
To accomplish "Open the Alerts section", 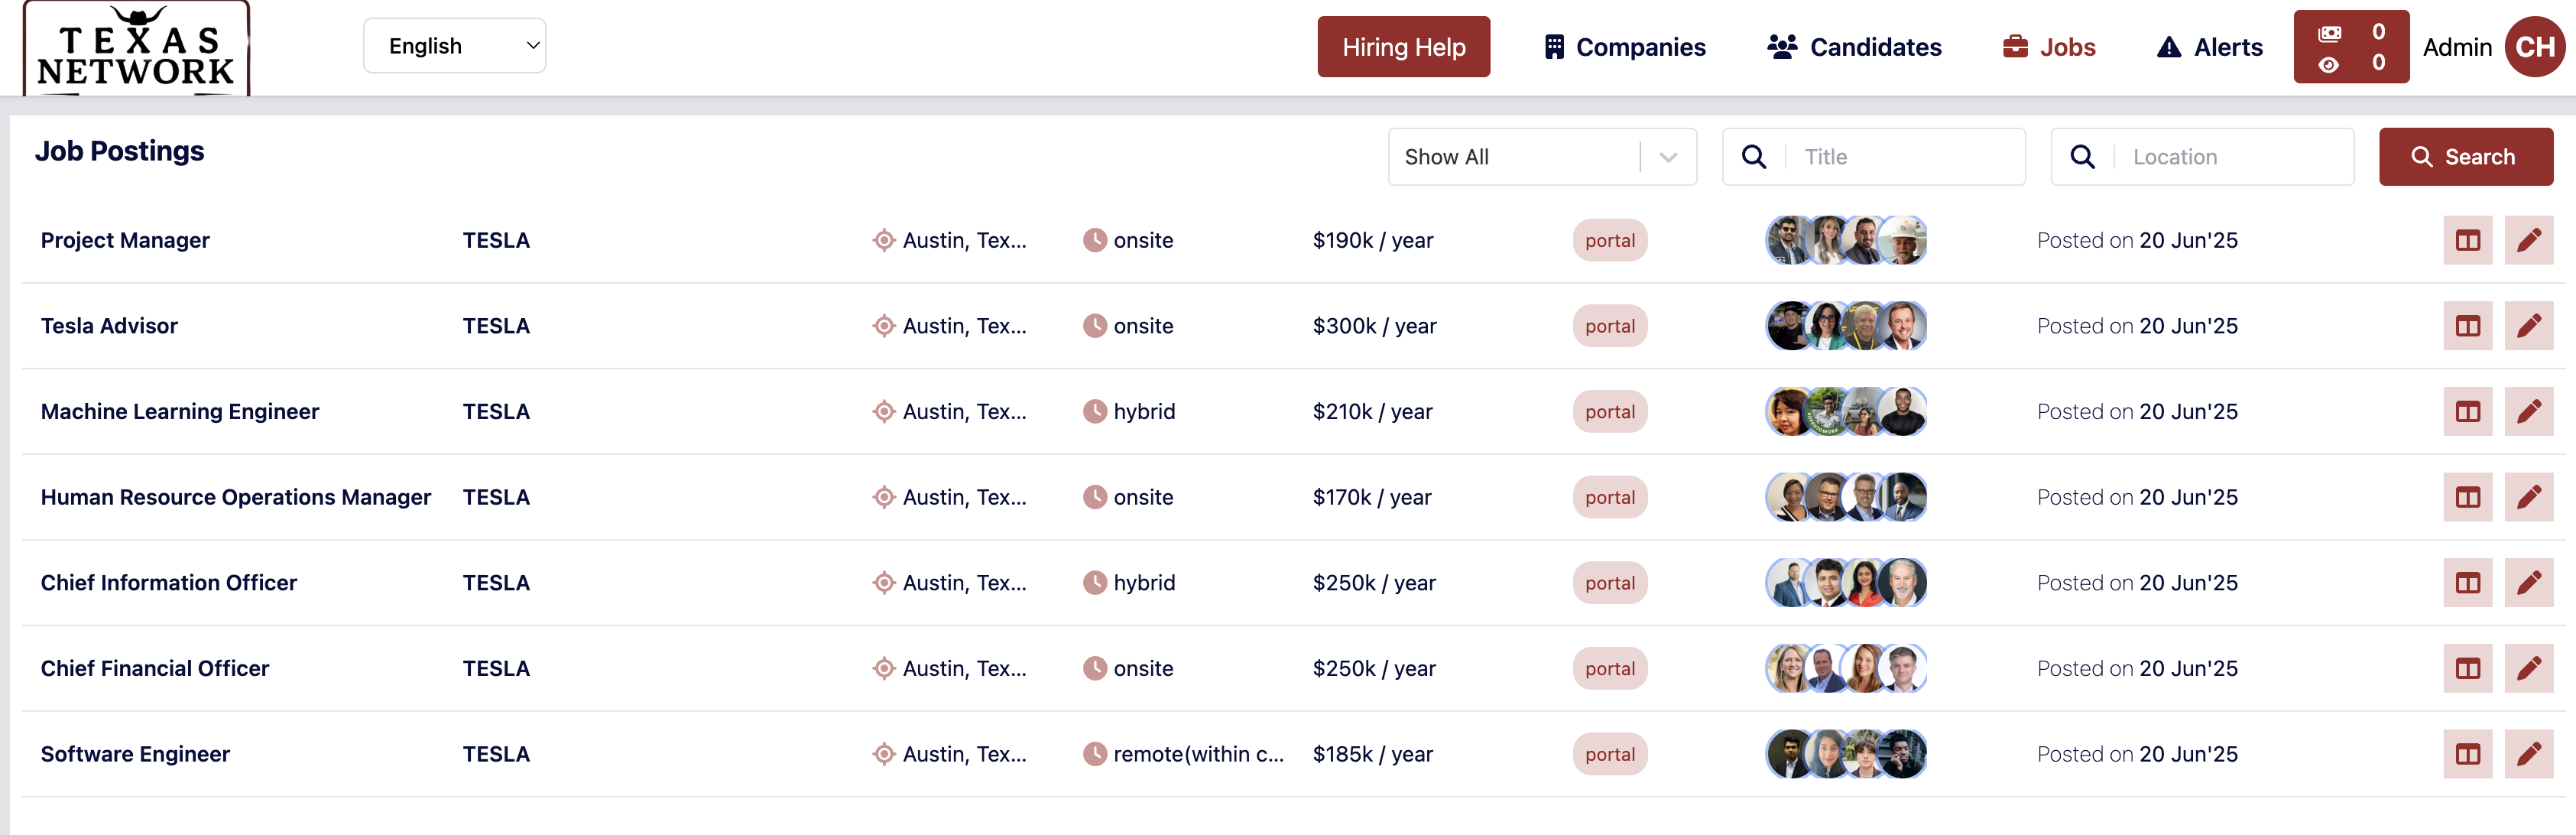I will (2209, 47).
